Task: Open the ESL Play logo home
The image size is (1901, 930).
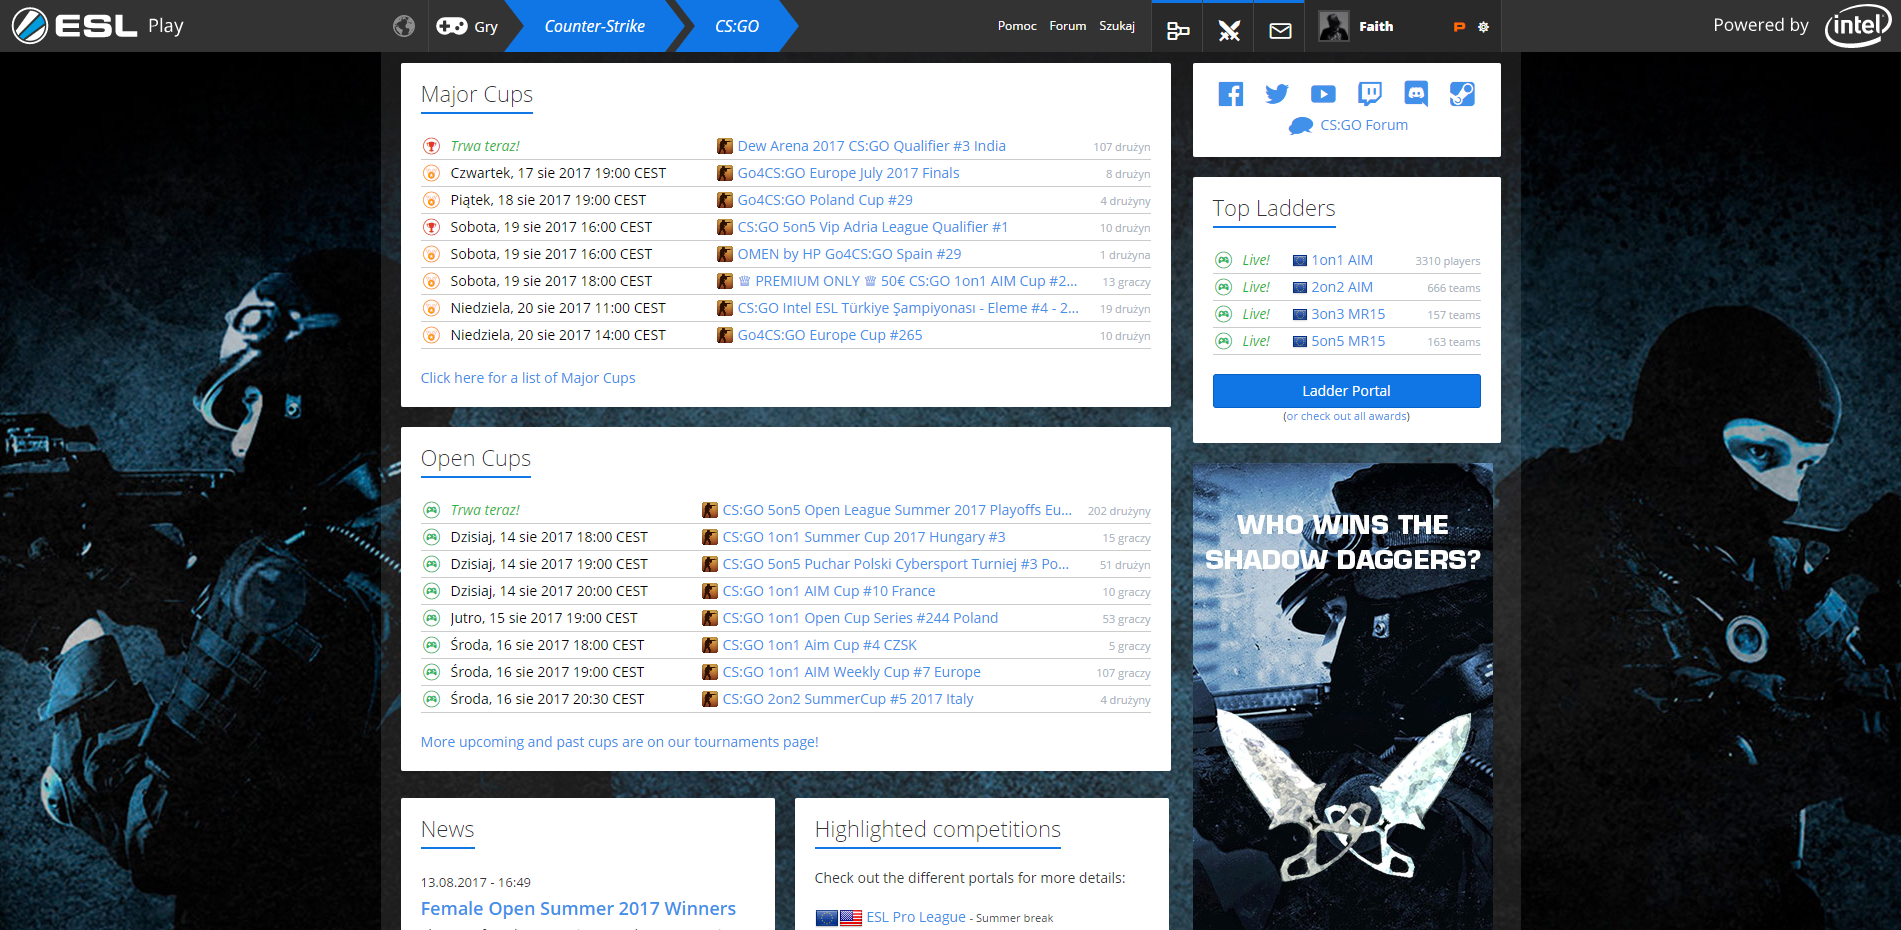Action: click(97, 26)
